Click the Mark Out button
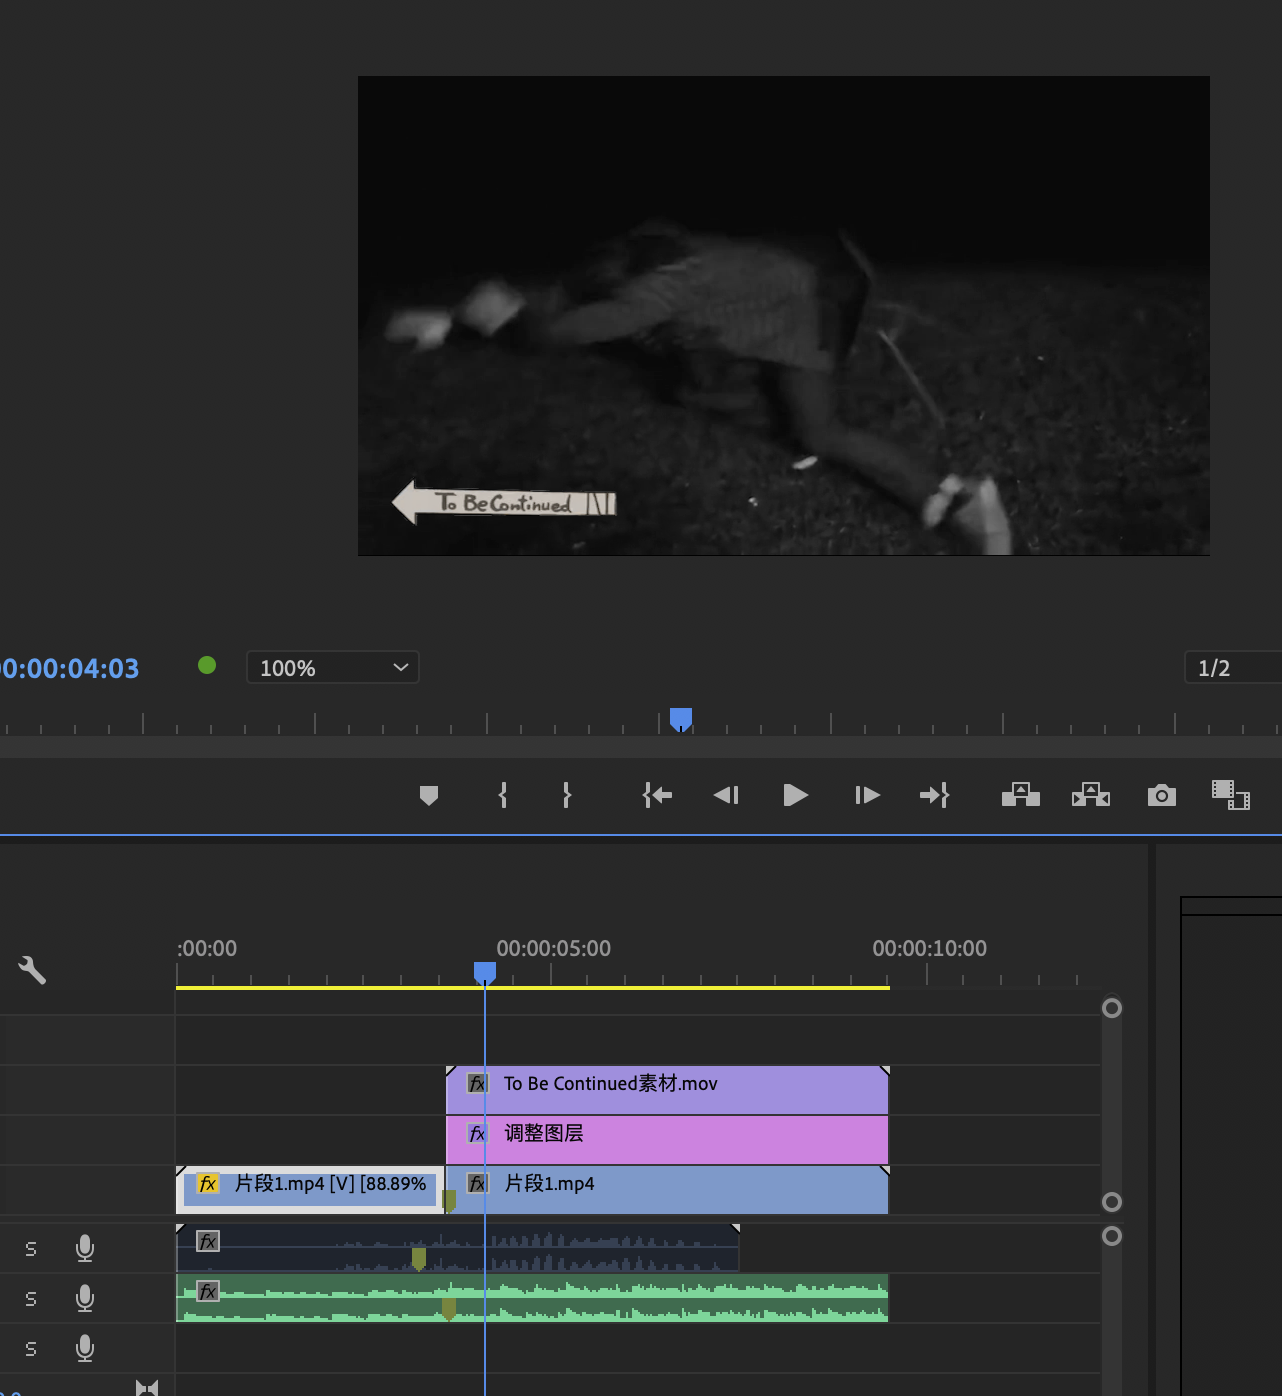The image size is (1282, 1396). click(567, 795)
